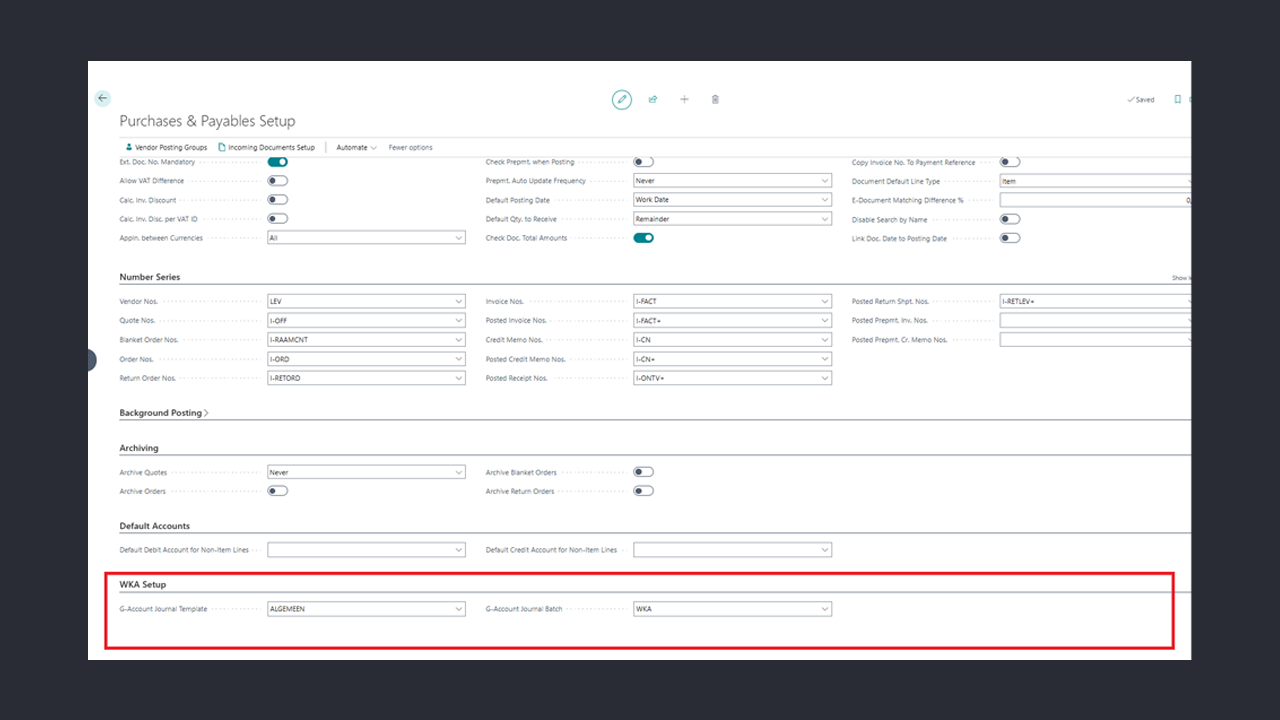Click the bookmark icon near Saved

[1177, 100]
